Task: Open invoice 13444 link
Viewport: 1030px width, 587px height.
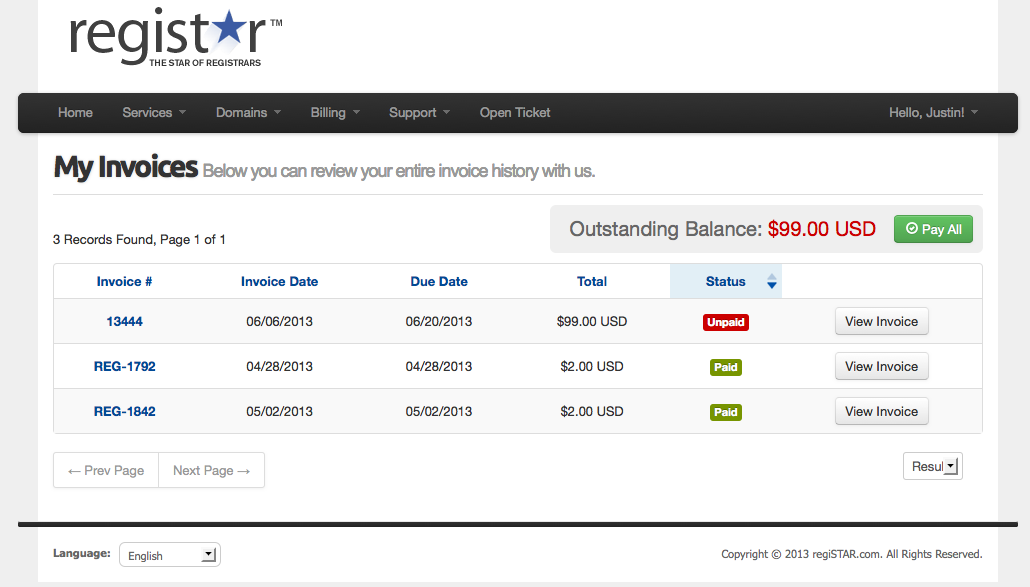Action: click(x=125, y=322)
